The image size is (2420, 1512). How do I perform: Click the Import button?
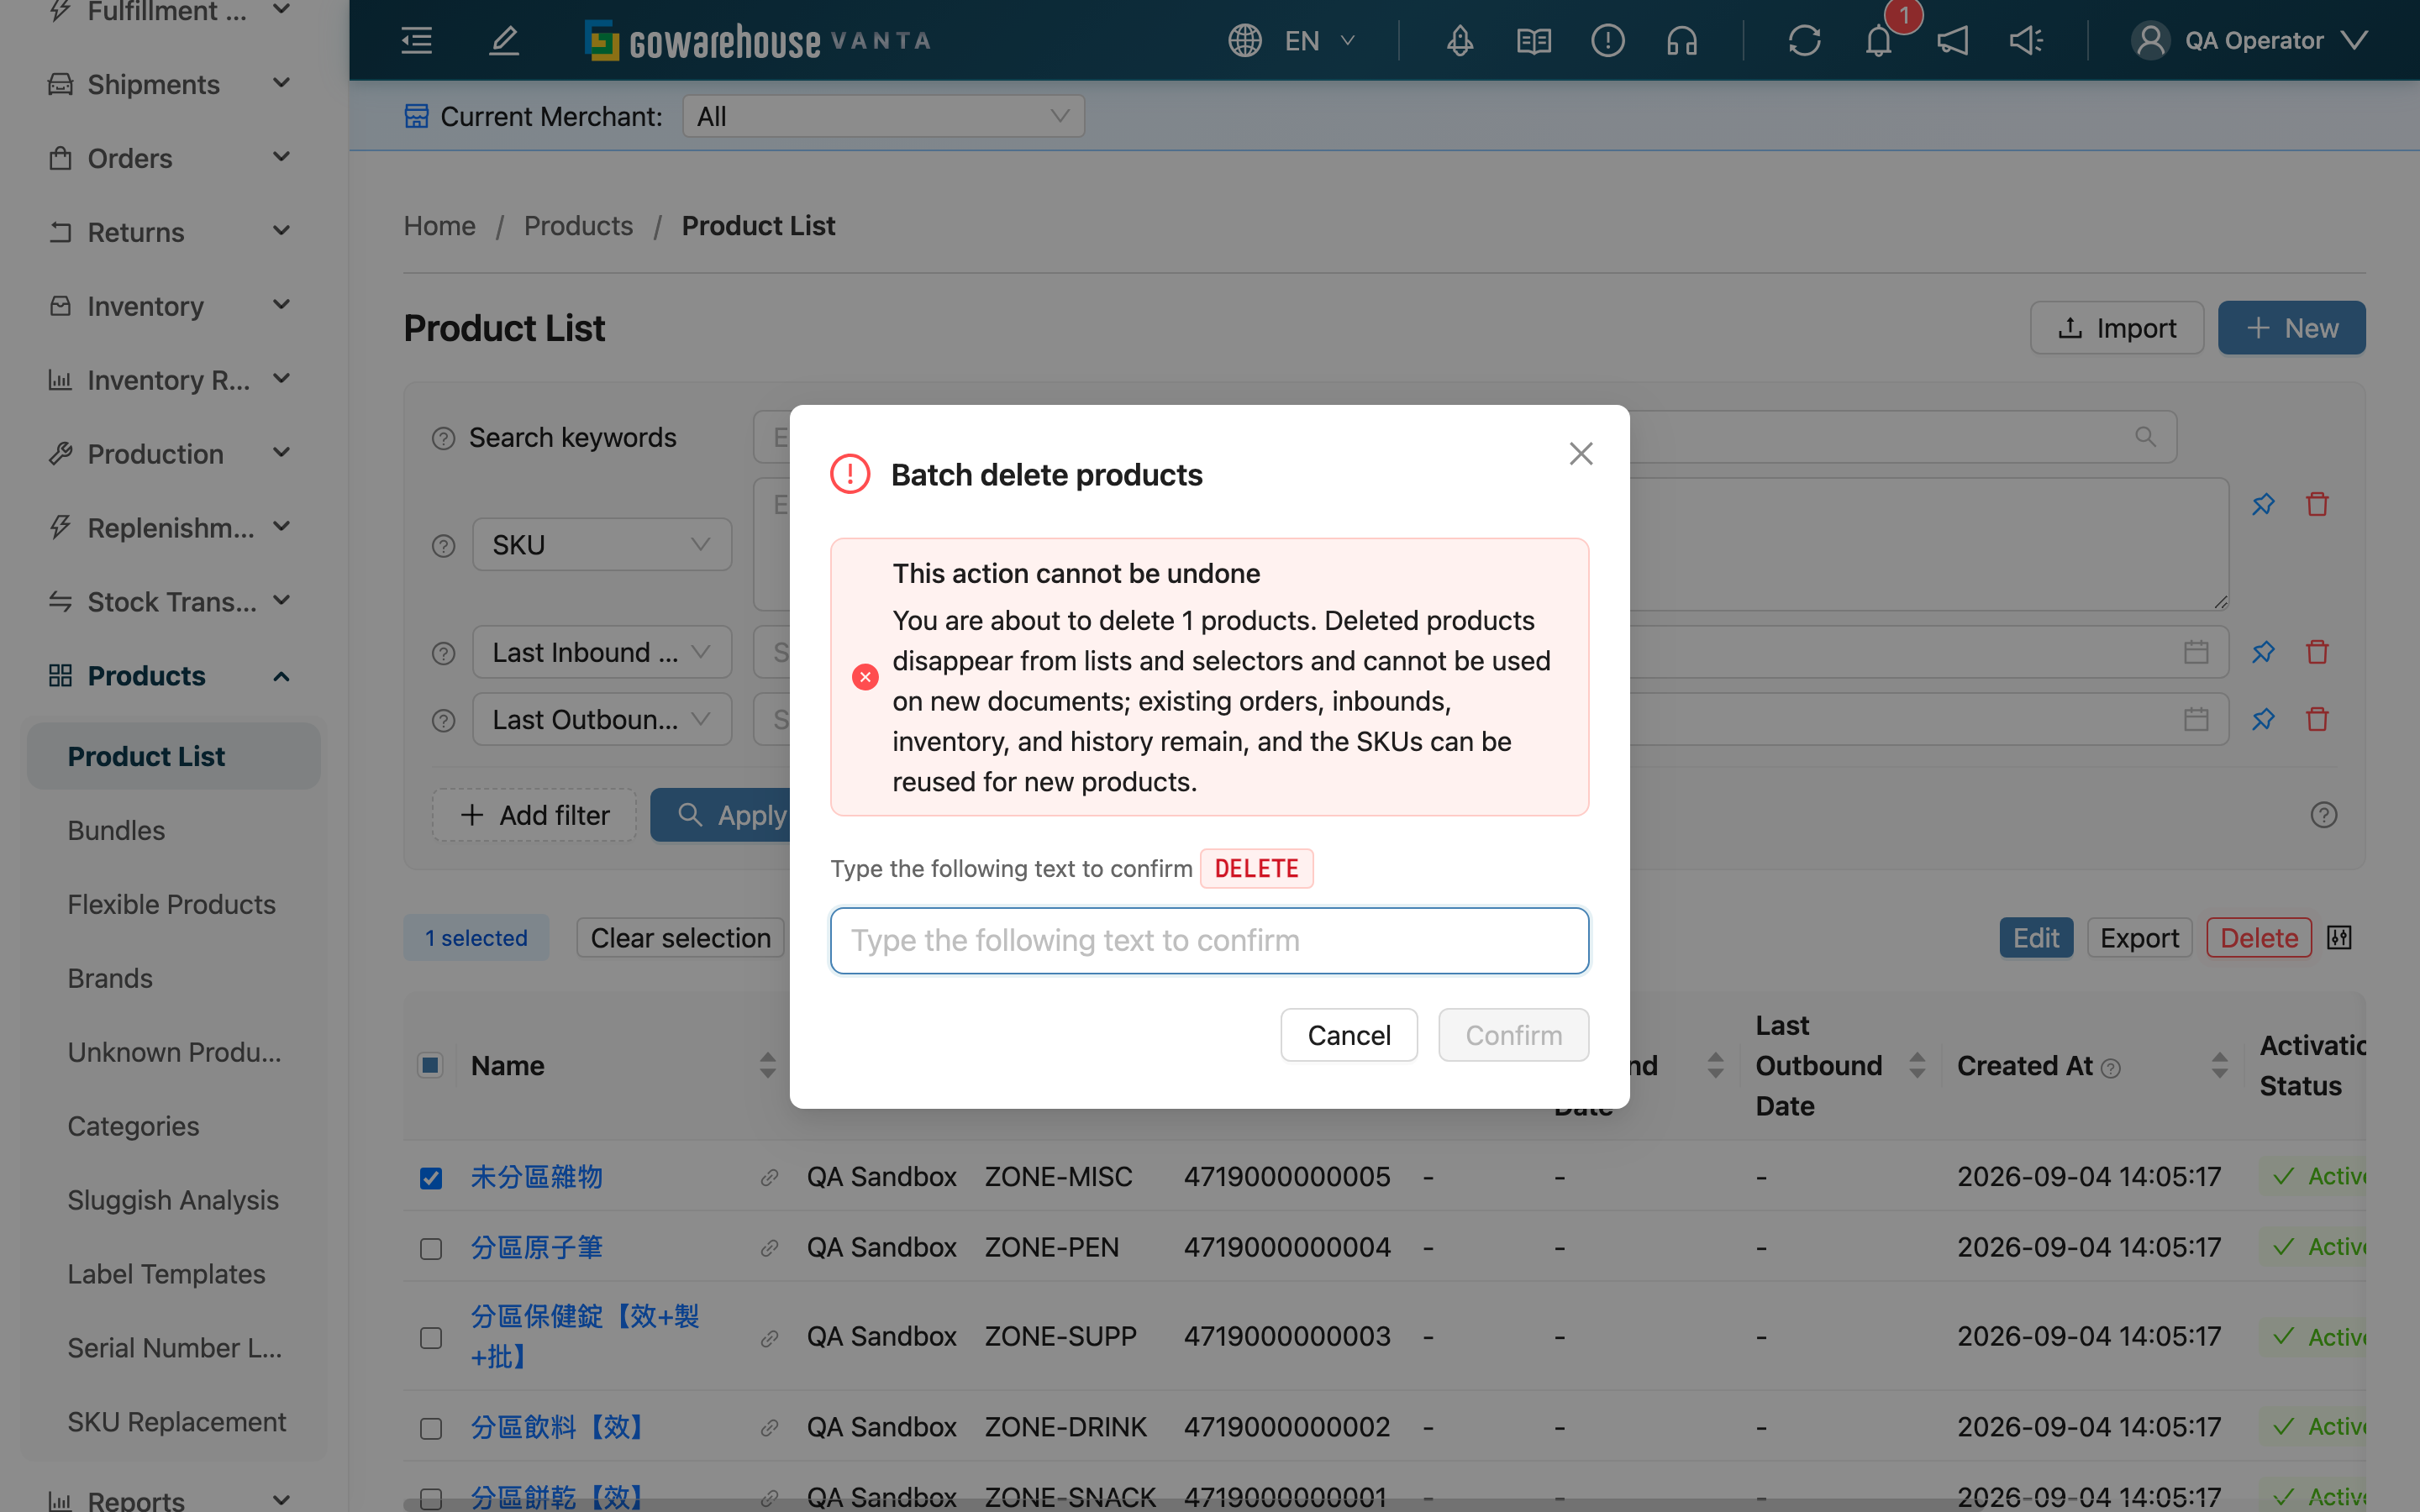point(2117,328)
